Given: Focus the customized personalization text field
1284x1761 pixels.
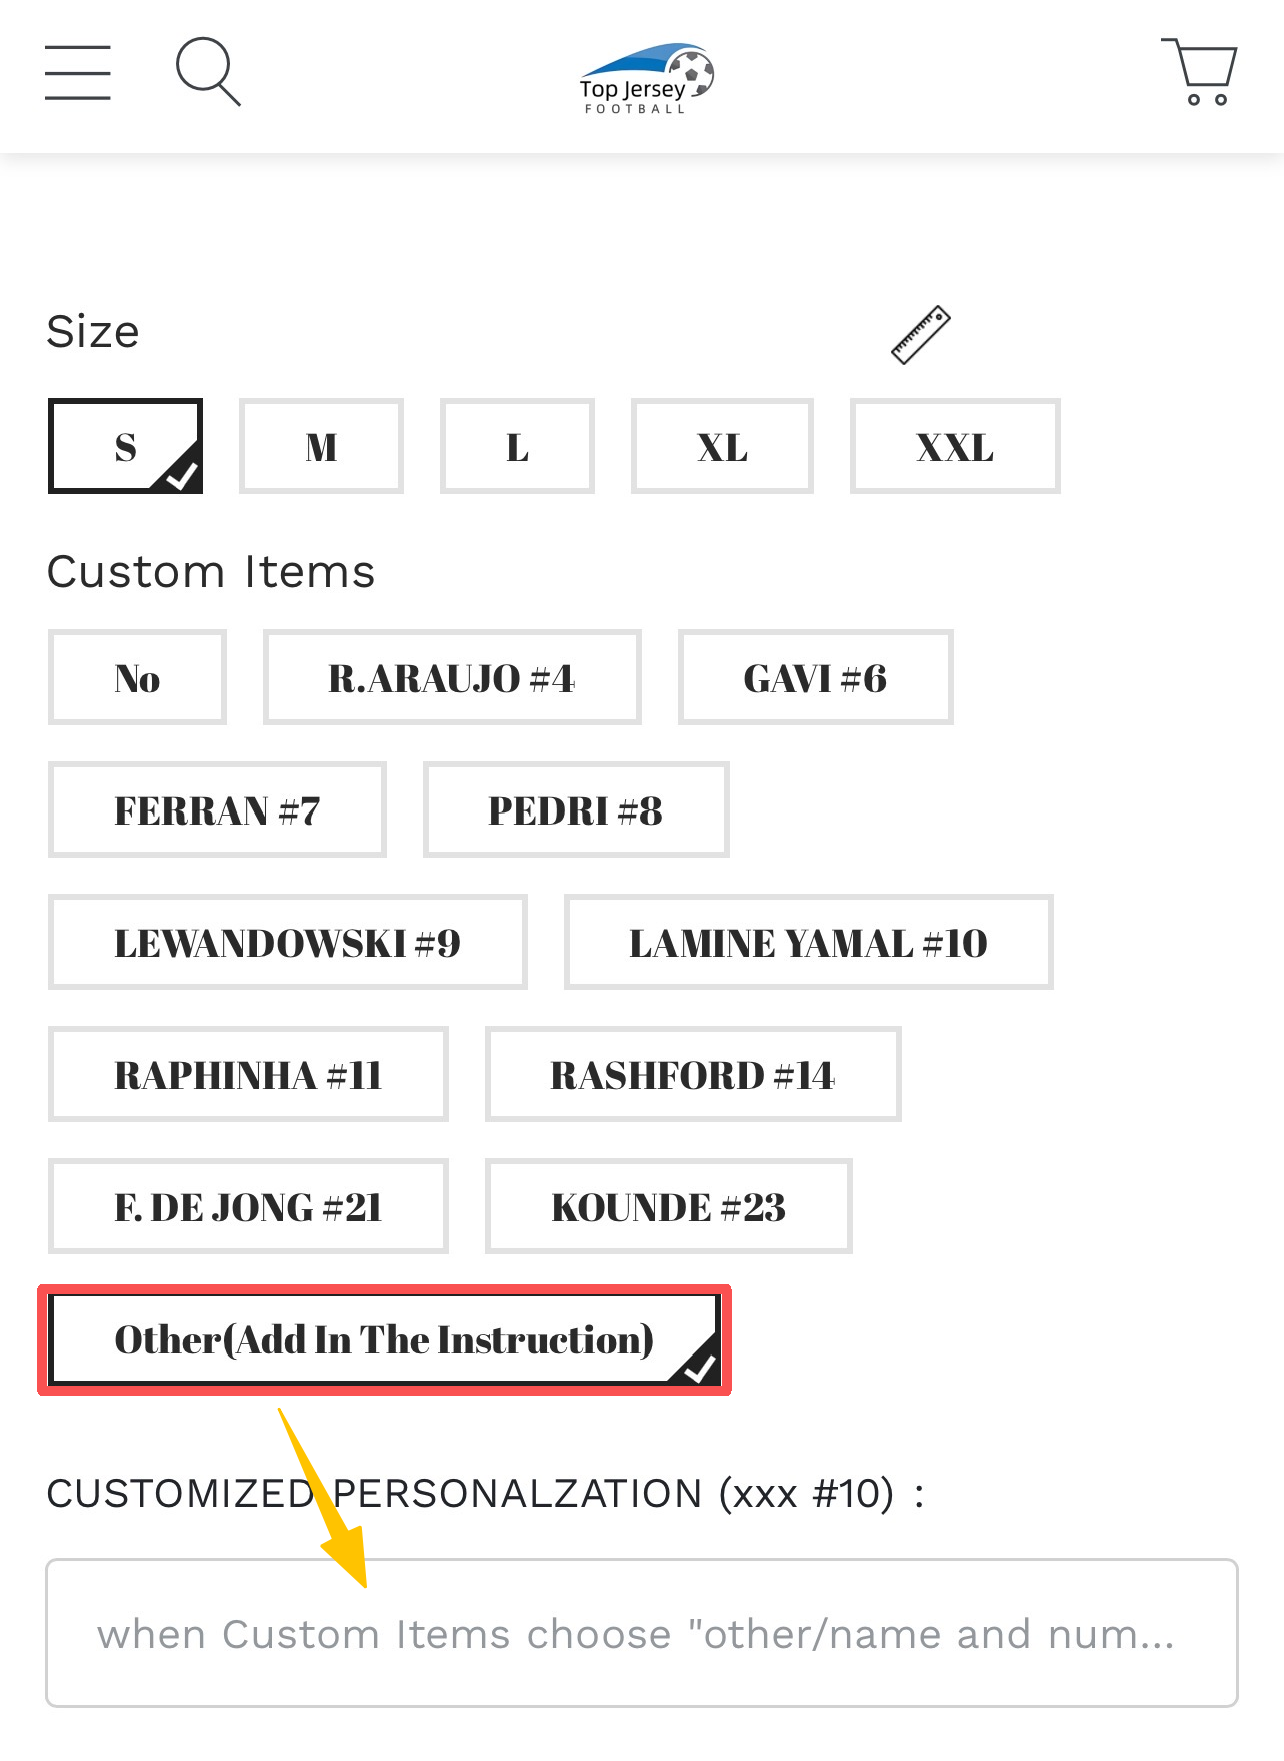Looking at the screenshot, I should (x=642, y=1633).
